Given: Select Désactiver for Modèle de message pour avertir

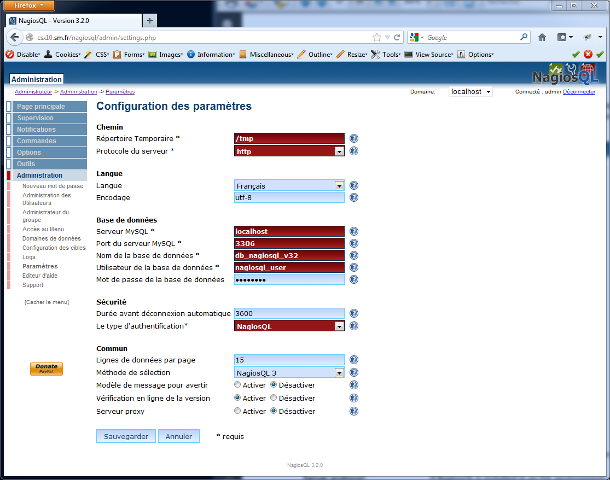Looking at the screenshot, I should coord(273,385).
